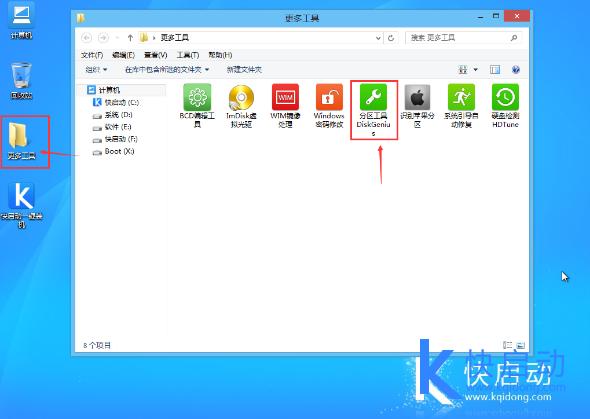Click 更多工具 in address breadcrumb
The width and height of the screenshot is (590, 419).
(x=175, y=38)
